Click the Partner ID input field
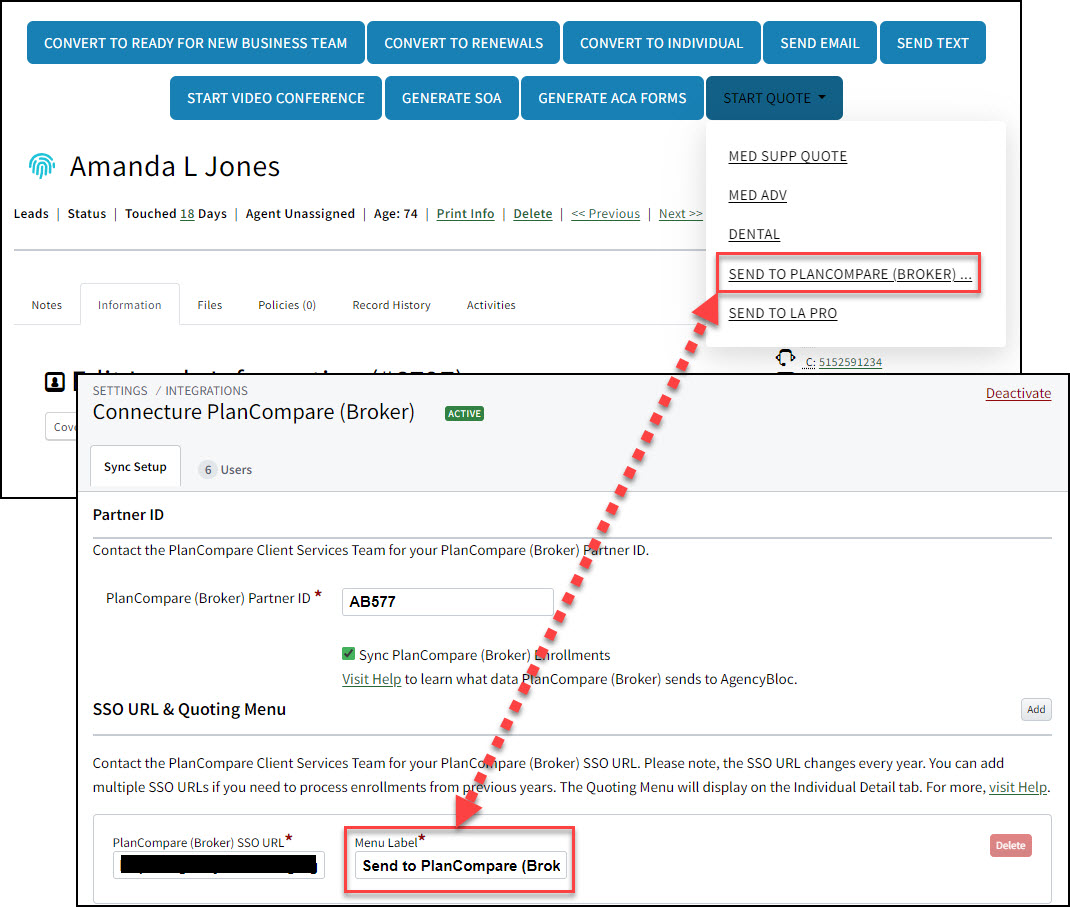 447,602
